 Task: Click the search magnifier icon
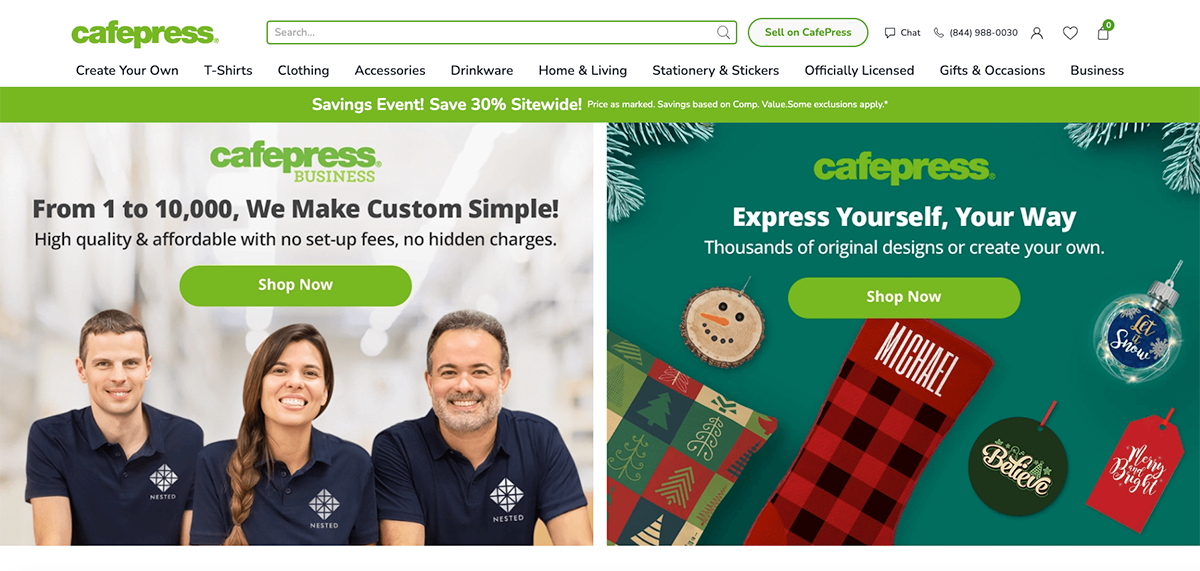pos(723,32)
